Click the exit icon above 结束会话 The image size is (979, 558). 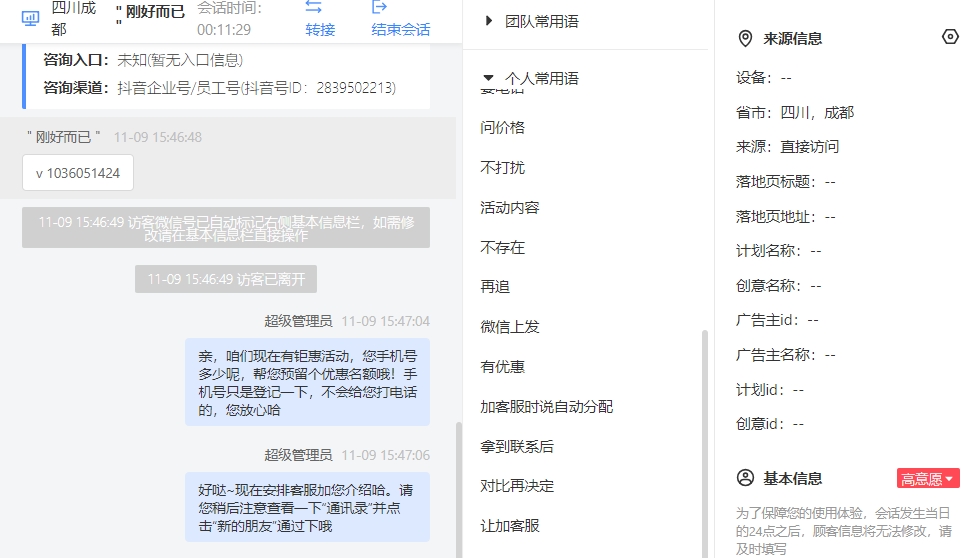click(x=379, y=7)
